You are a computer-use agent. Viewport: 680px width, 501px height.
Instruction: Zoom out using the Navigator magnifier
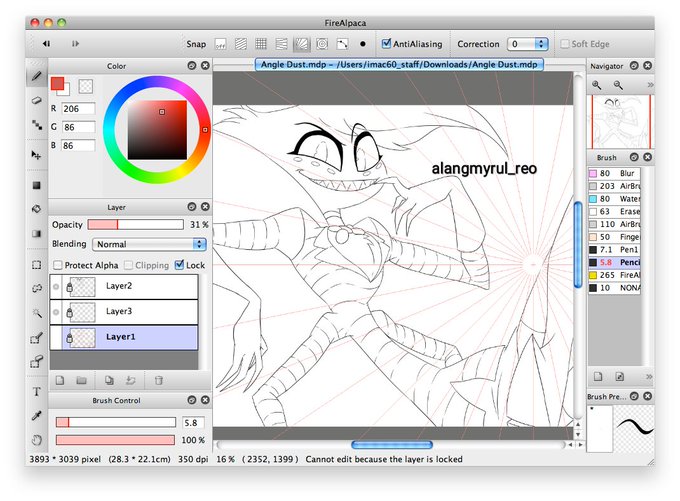(618, 85)
